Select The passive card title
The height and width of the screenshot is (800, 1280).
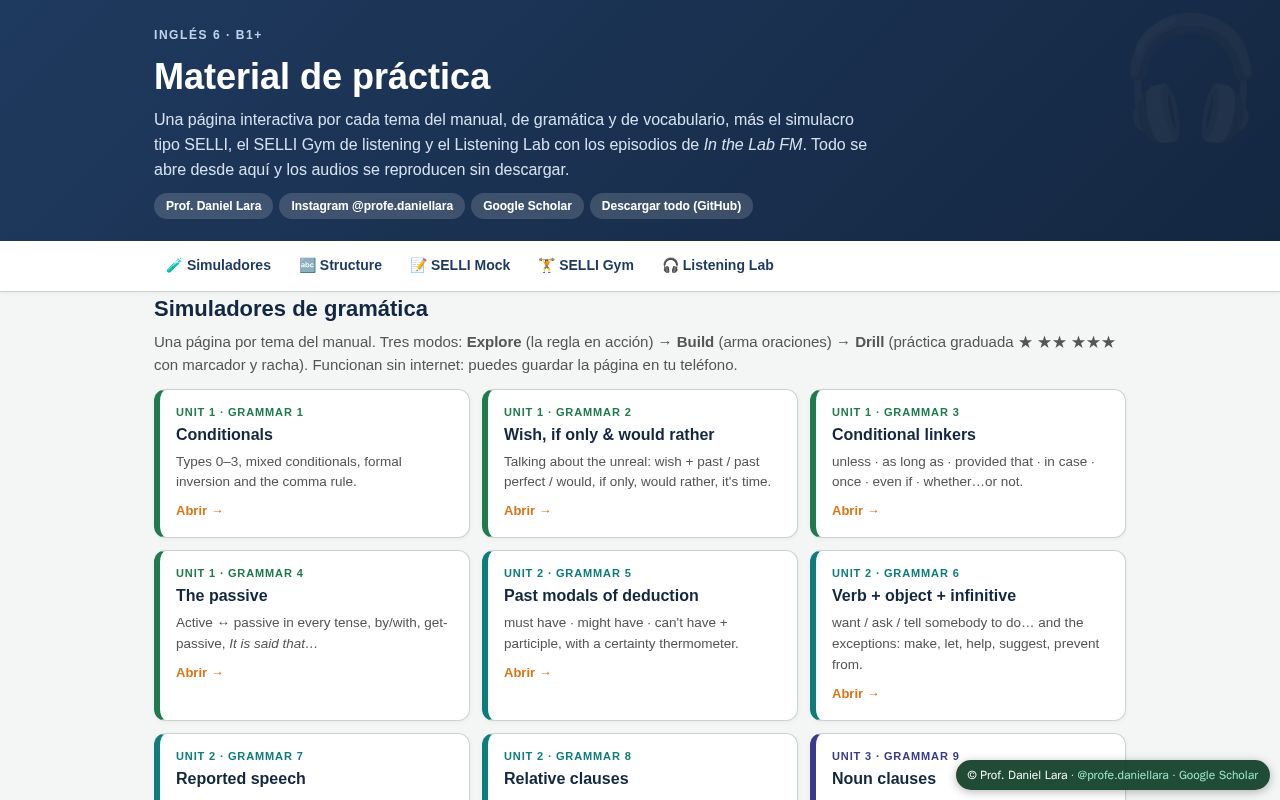pyautogui.click(x=222, y=596)
